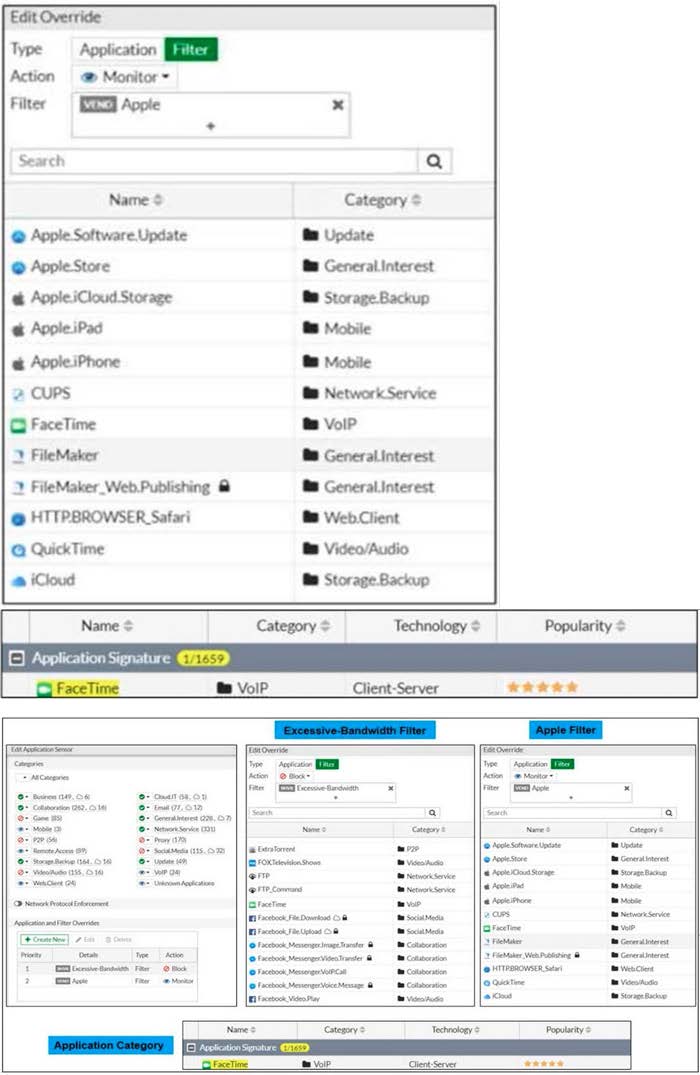Sort by Name in large Edit Override table
The height and width of the screenshot is (1075, 700).
(136, 200)
